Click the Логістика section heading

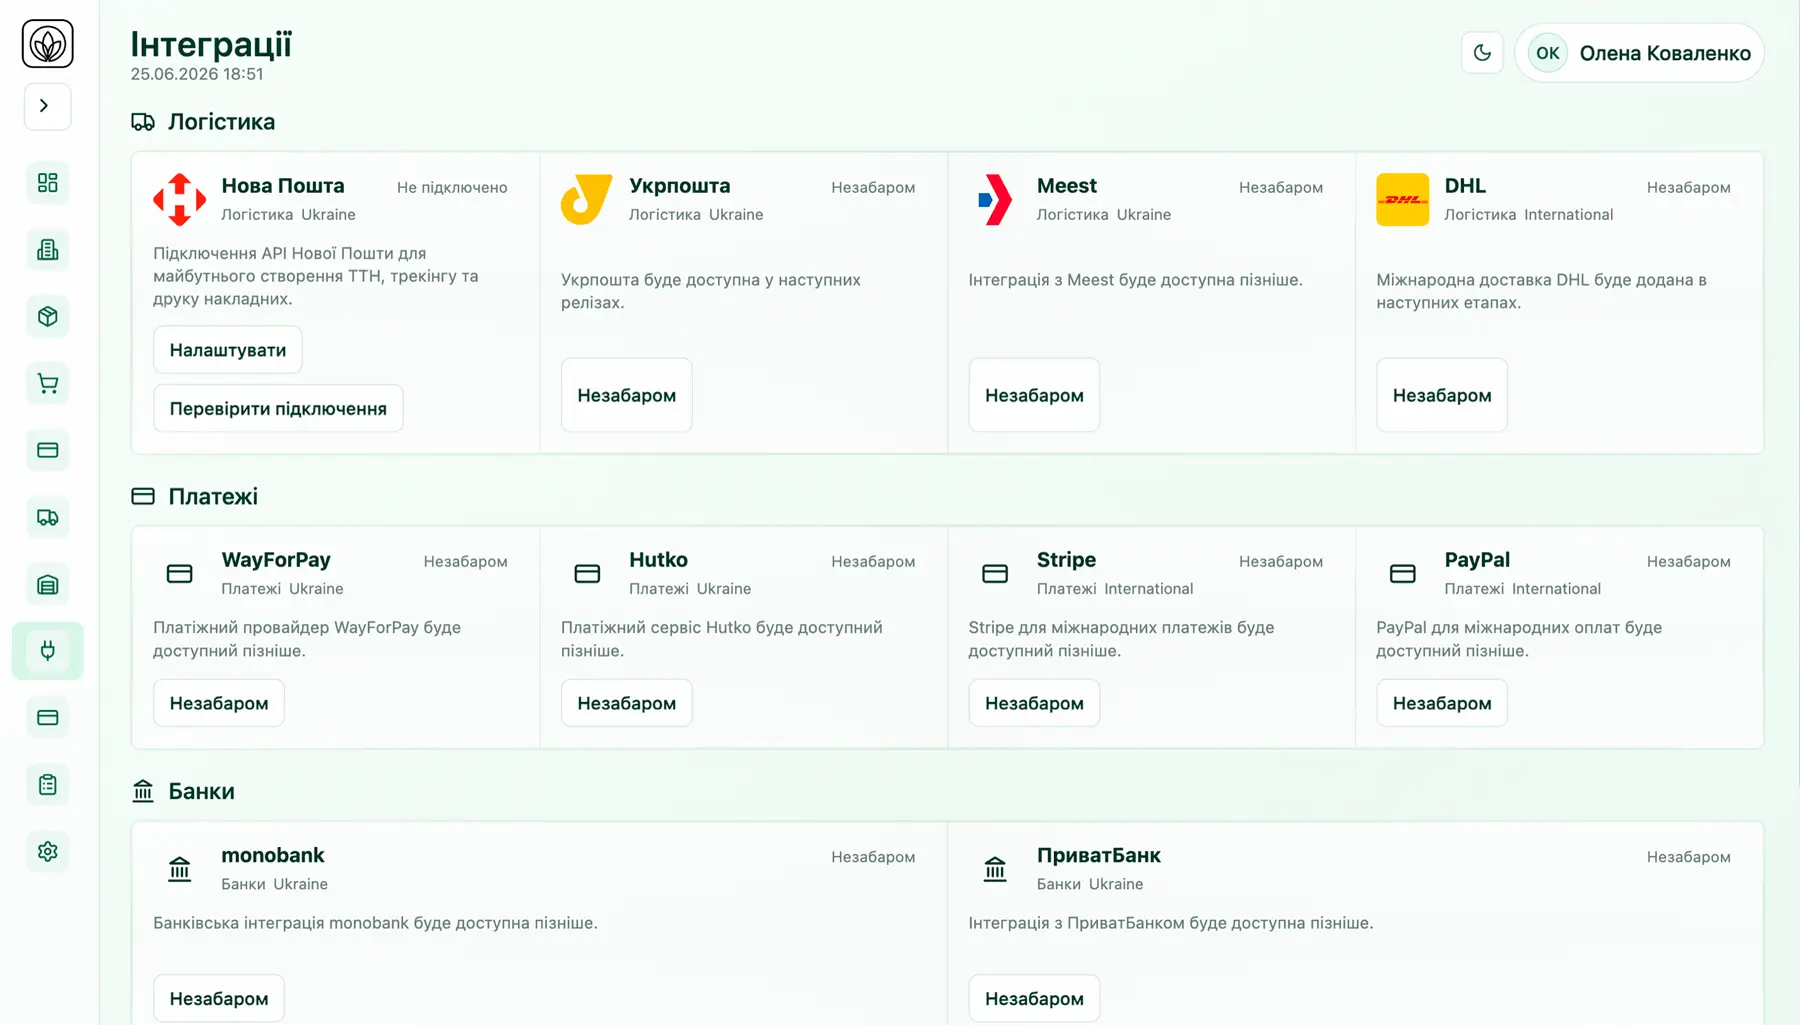click(x=221, y=122)
